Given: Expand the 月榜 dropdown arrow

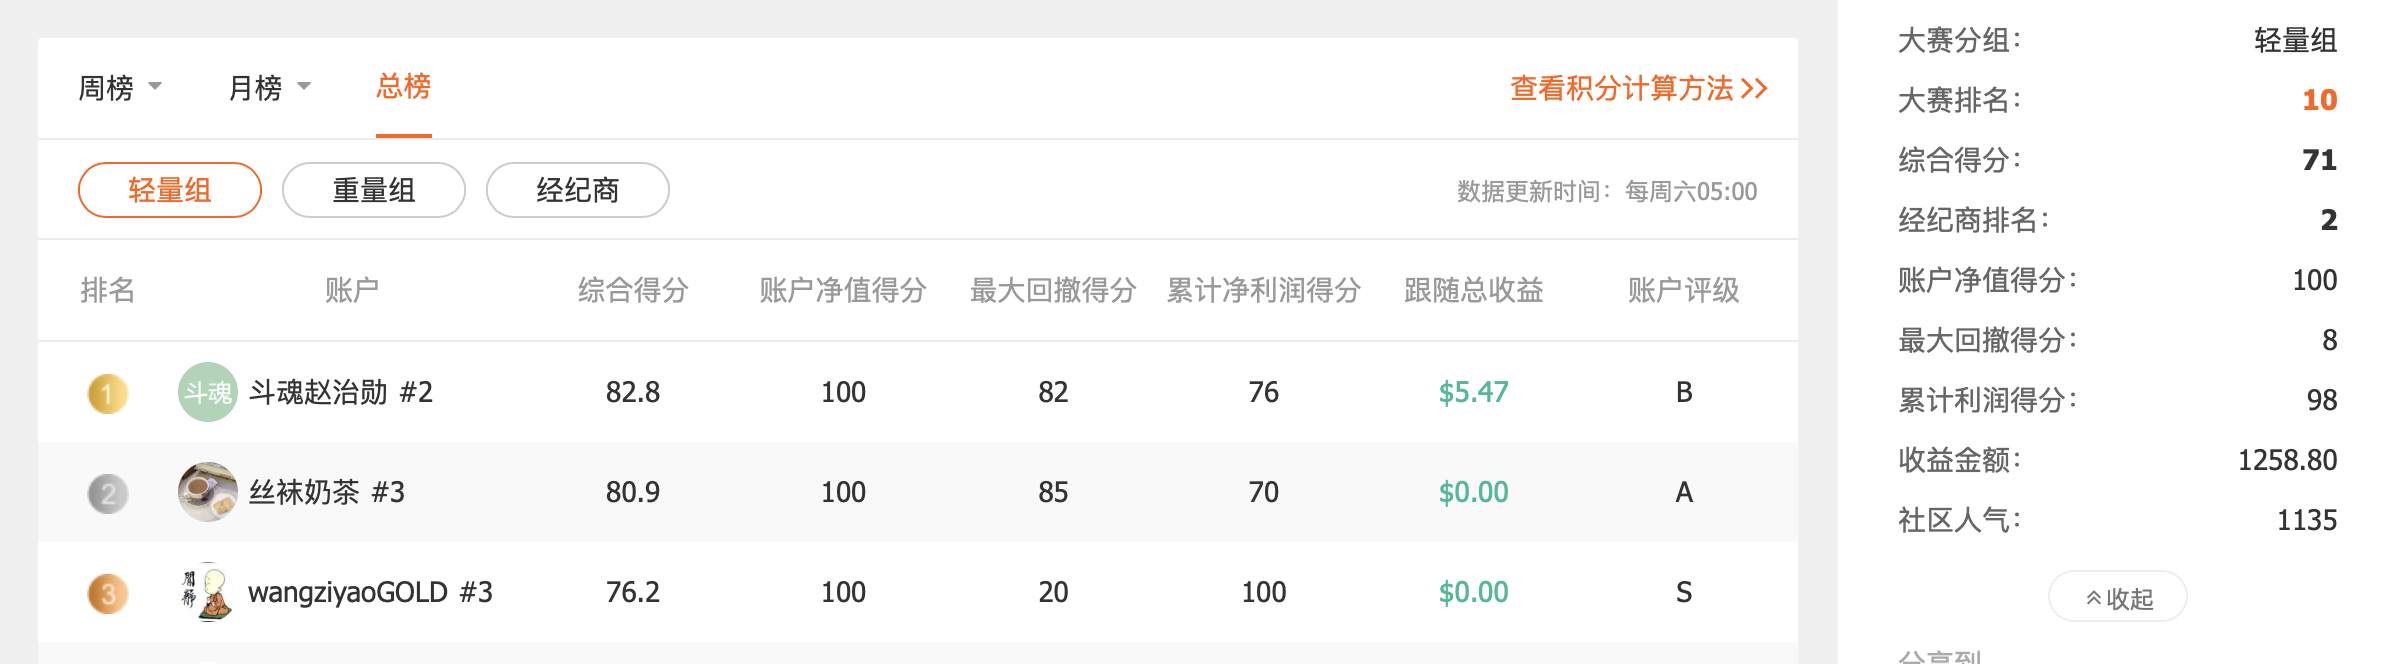Looking at the screenshot, I should 304,86.
